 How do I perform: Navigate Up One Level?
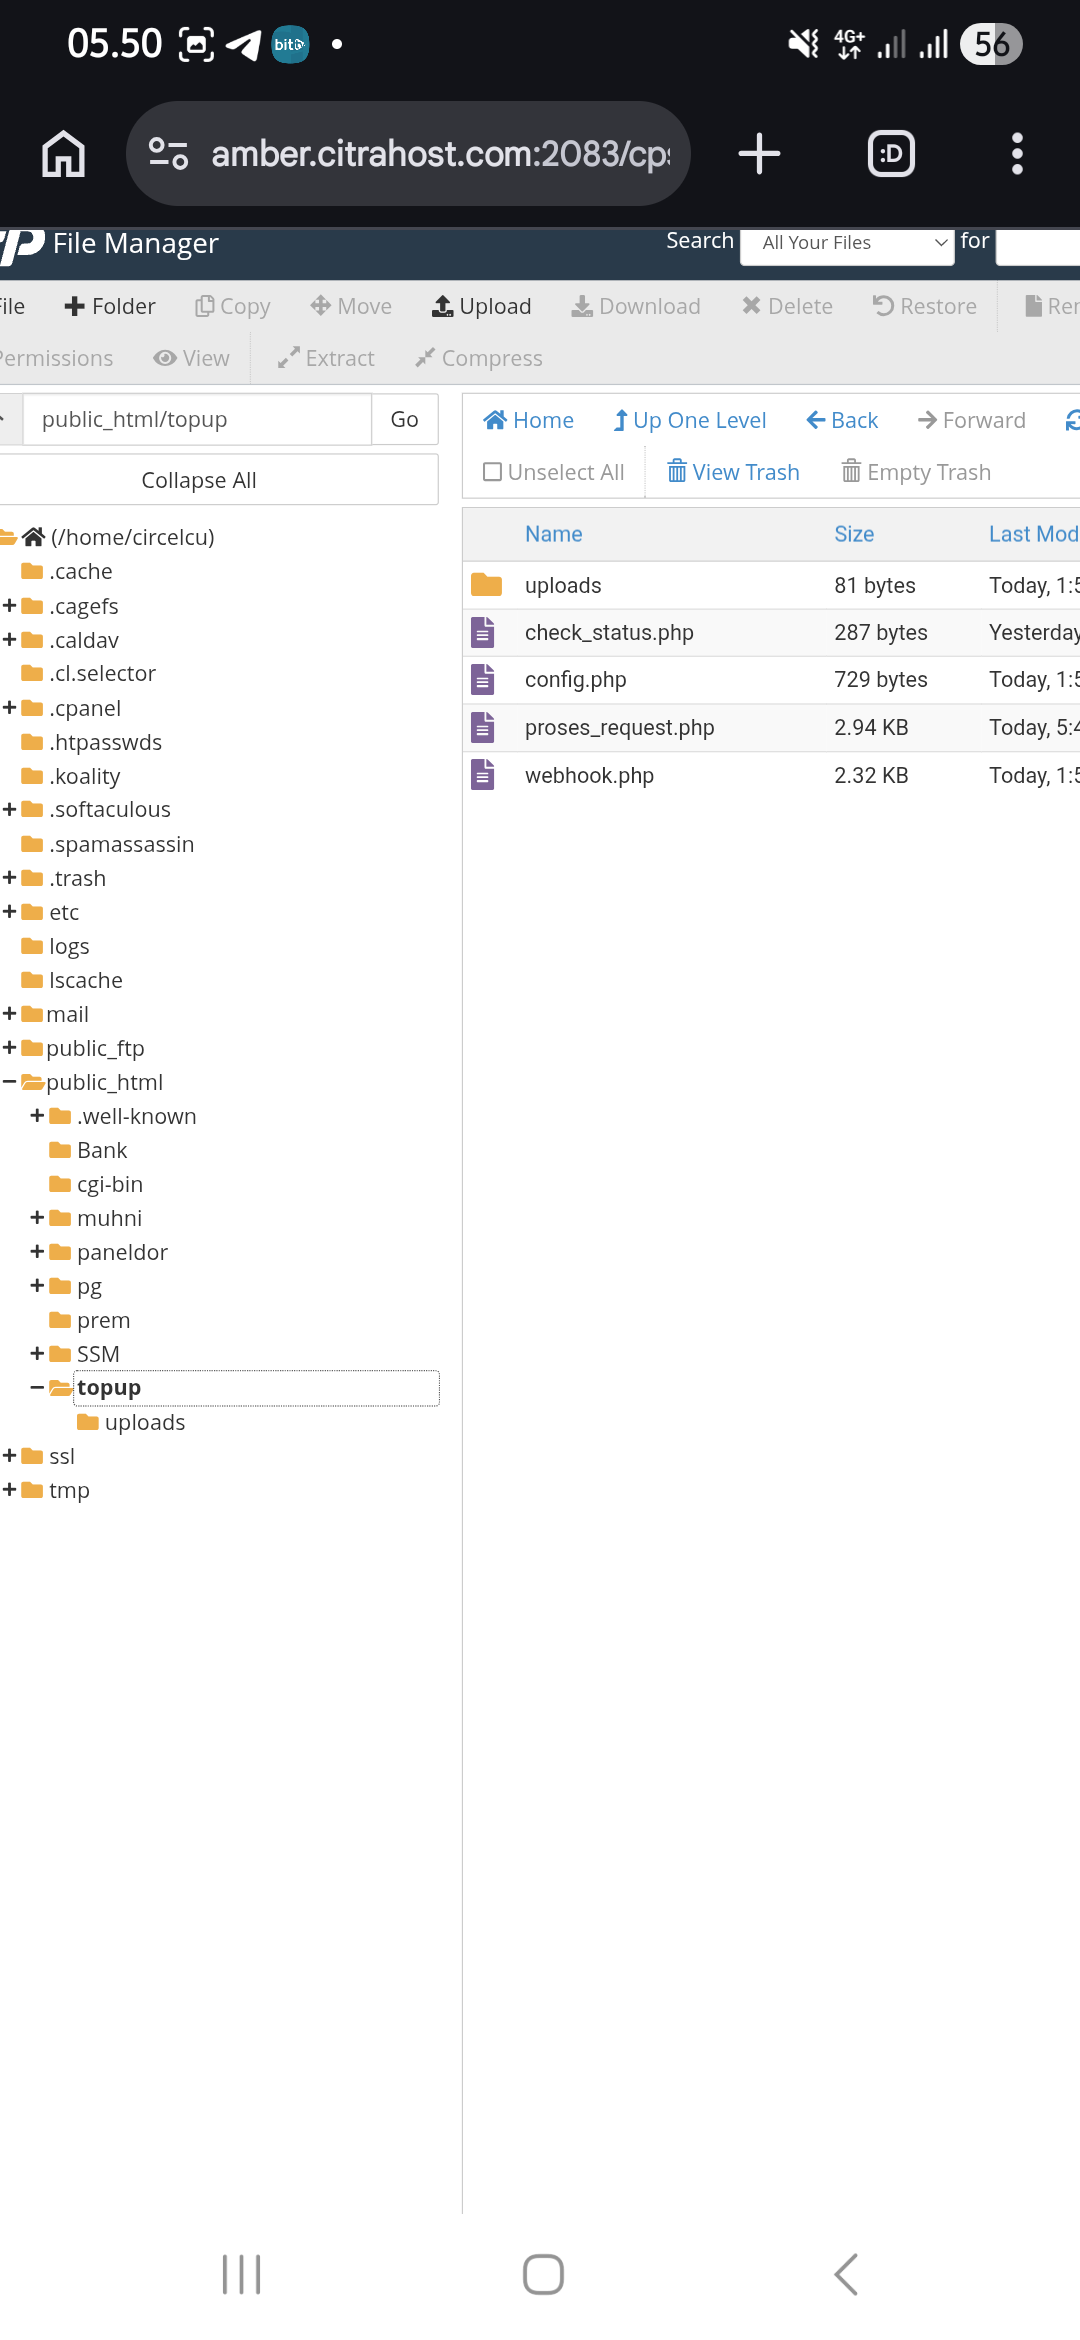[x=689, y=420]
